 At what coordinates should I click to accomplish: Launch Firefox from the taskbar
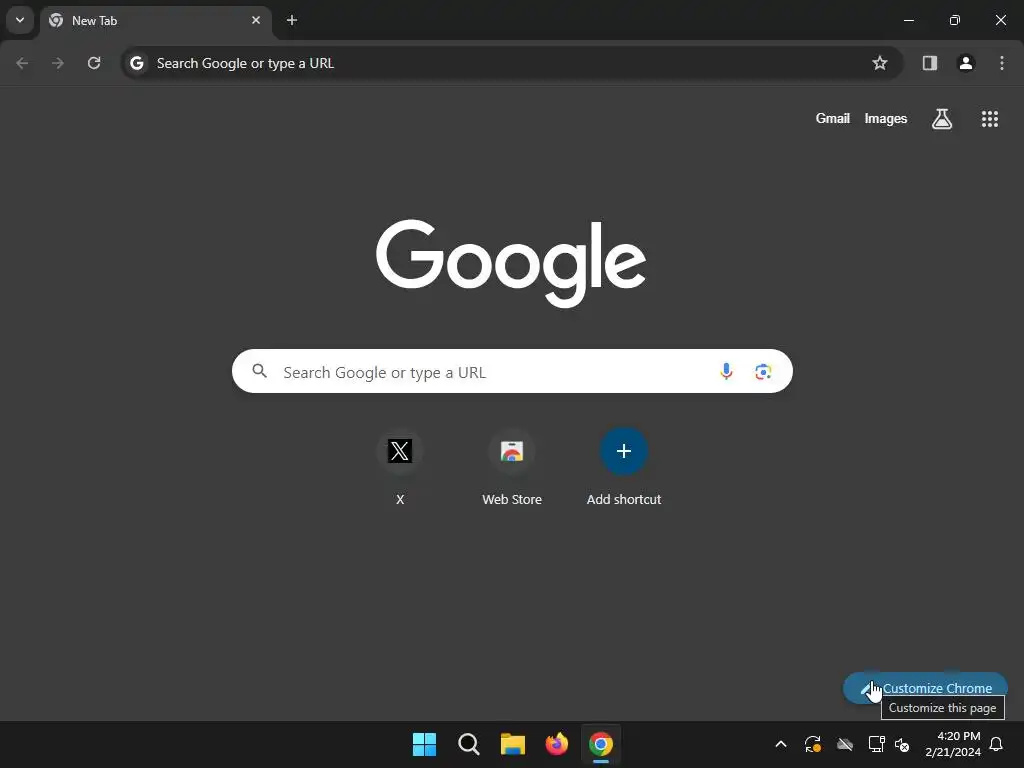click(556, 744)
